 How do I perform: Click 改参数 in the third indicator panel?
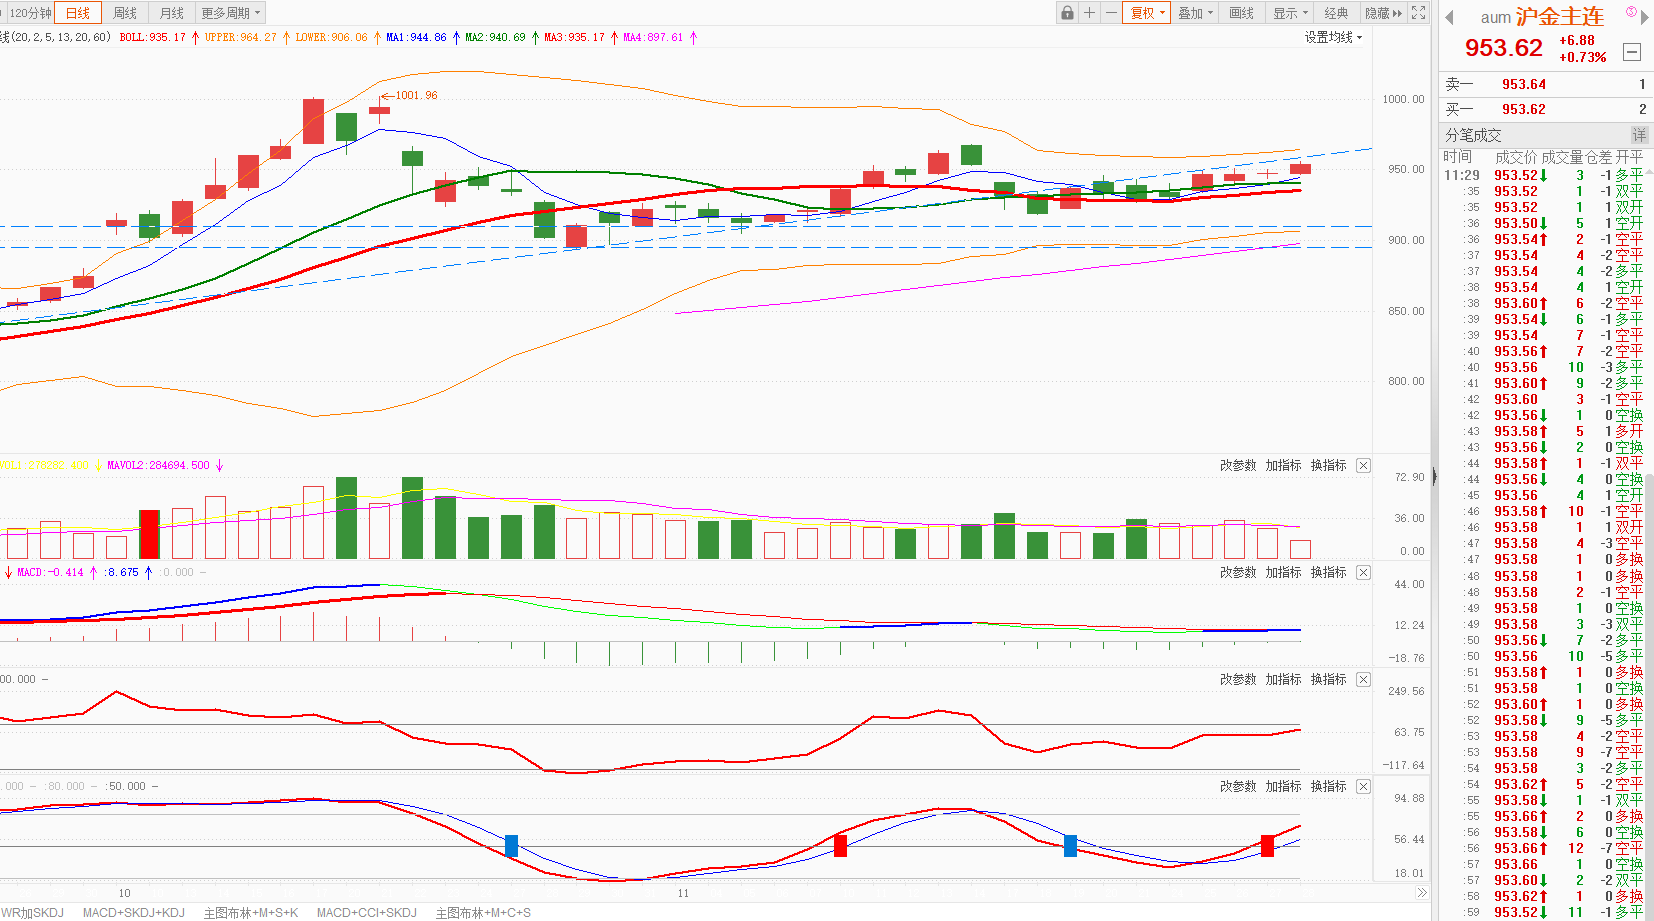pos(1238,679)
